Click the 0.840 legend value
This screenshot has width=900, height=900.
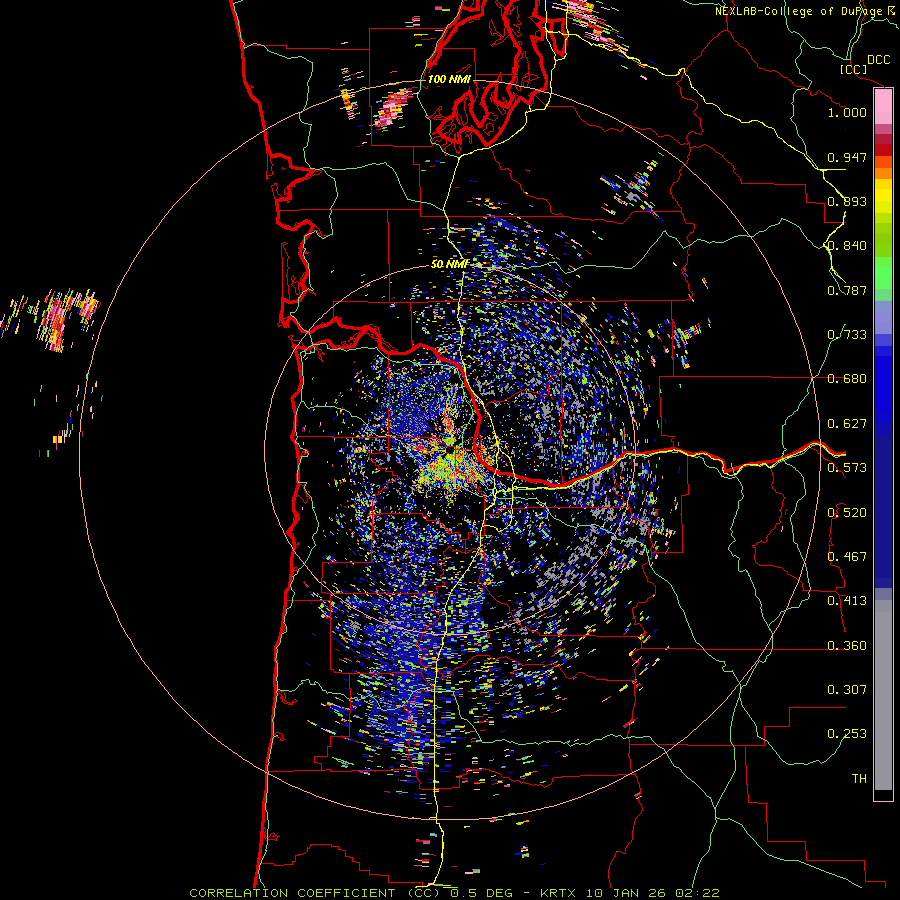coord(847,246)
